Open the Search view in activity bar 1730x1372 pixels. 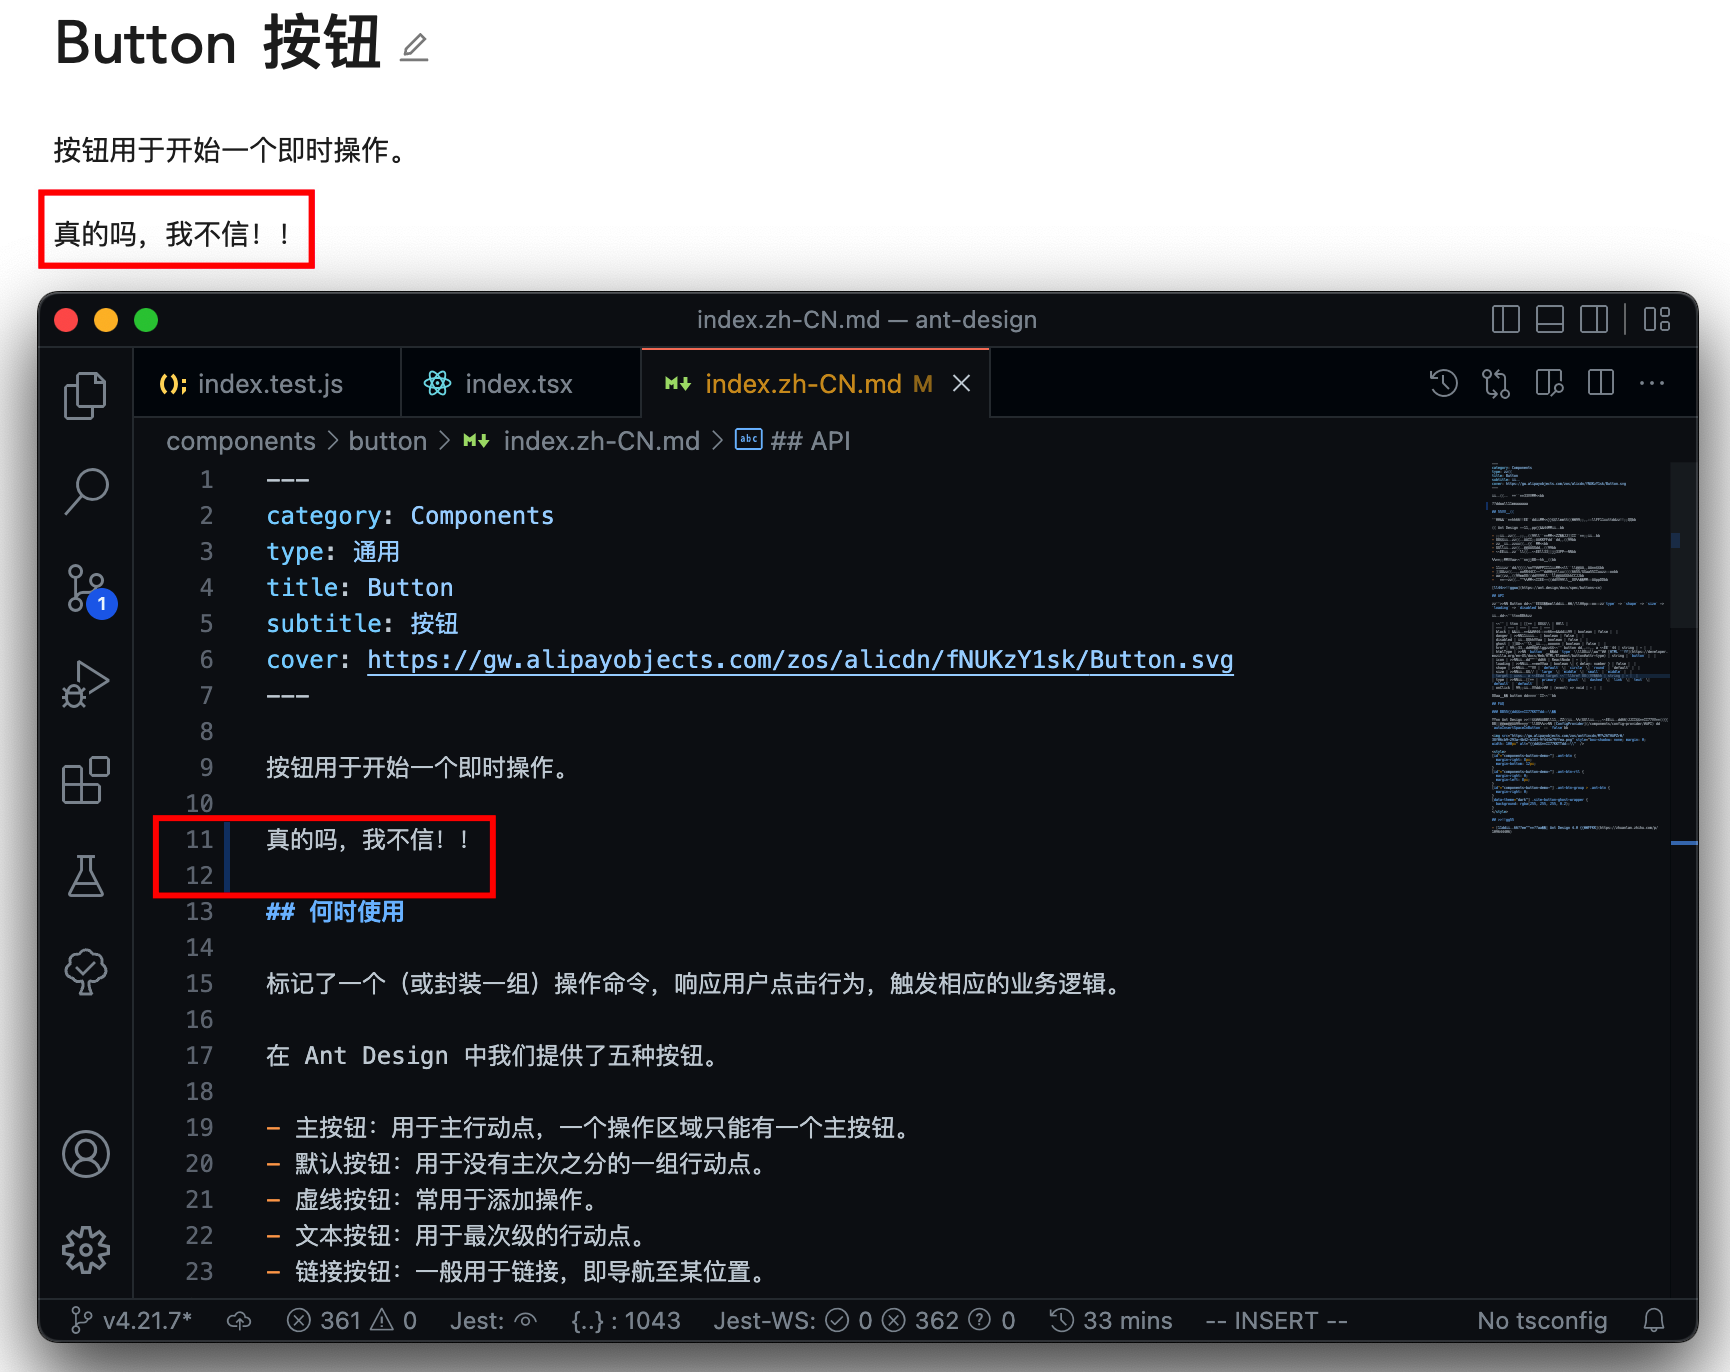point(86,491)
